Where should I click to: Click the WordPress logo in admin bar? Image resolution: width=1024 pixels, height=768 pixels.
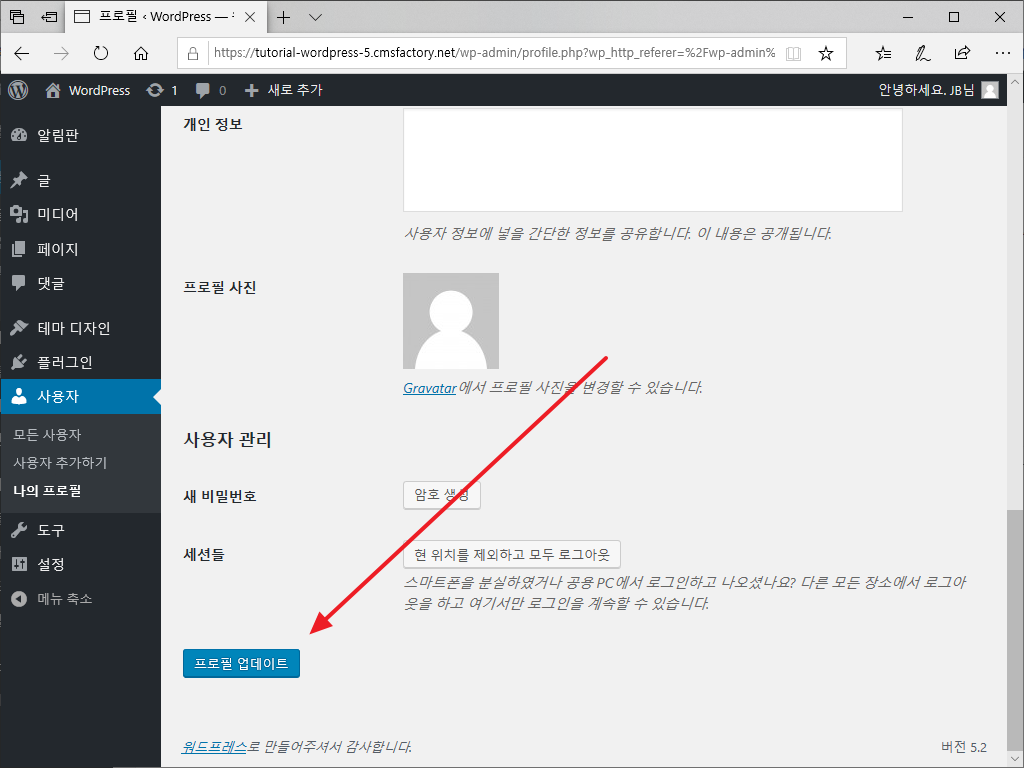point(18,90)
